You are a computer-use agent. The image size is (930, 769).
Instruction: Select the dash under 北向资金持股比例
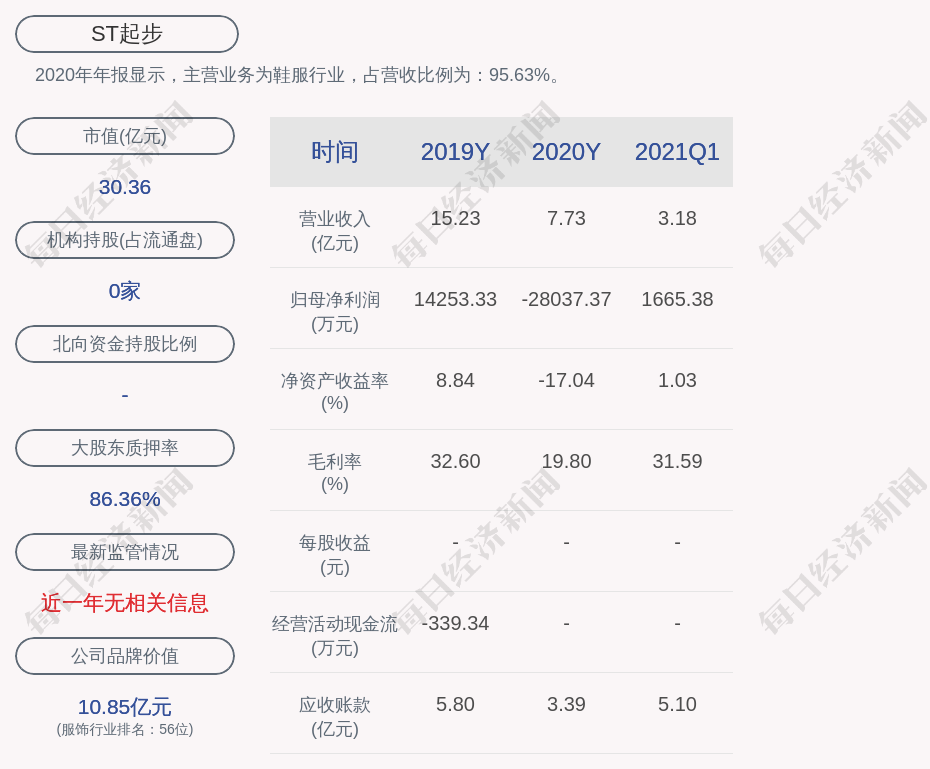(125, 395)
